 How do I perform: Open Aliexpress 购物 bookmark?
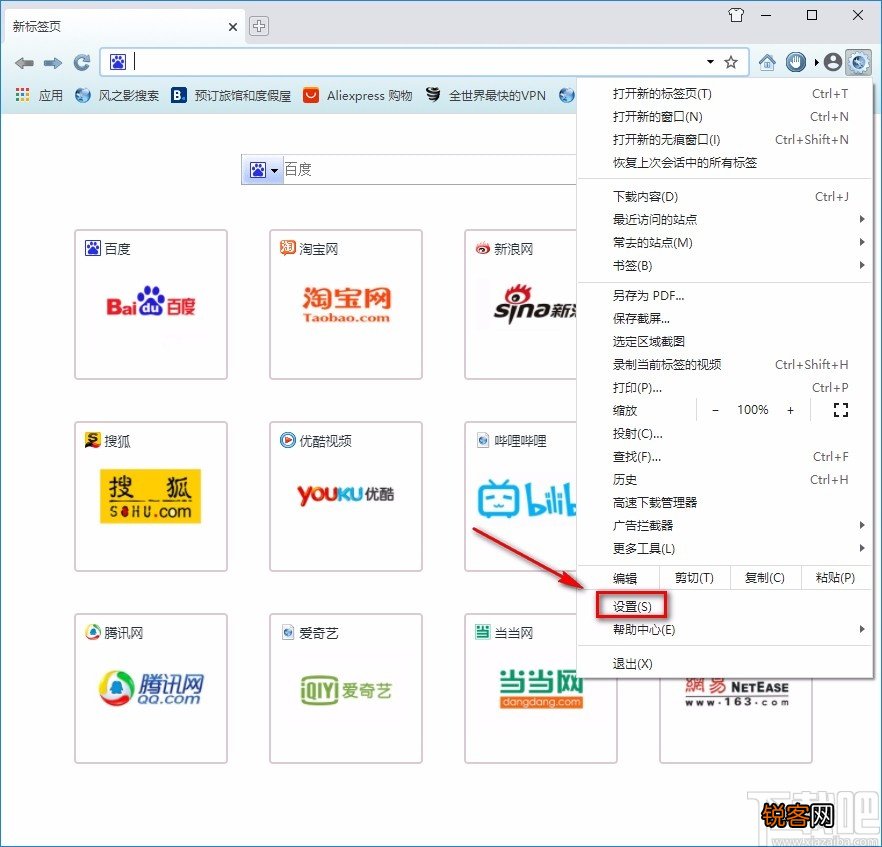[x=357, y=96]
